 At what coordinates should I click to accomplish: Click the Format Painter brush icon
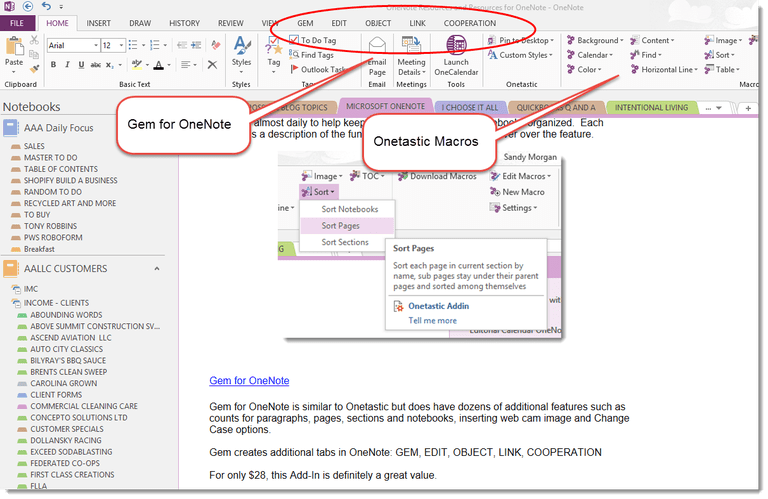(x=34, y=68)
